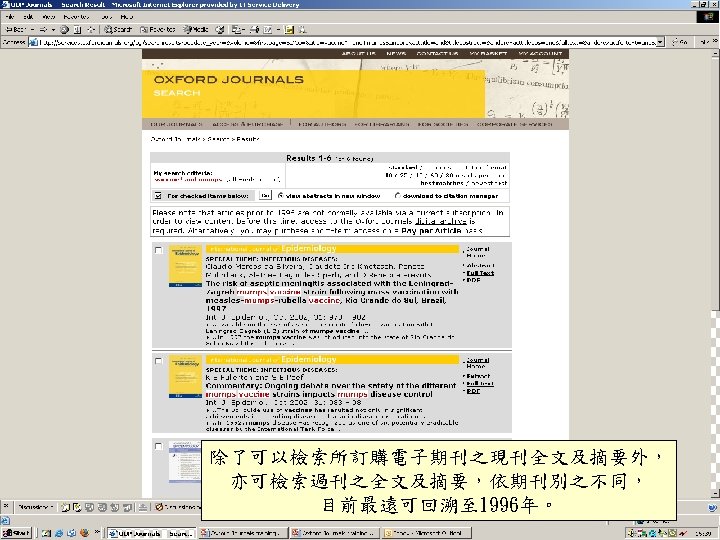
Task: Click the page's vertical scrollbar thumb
Action: click(715, 184)
